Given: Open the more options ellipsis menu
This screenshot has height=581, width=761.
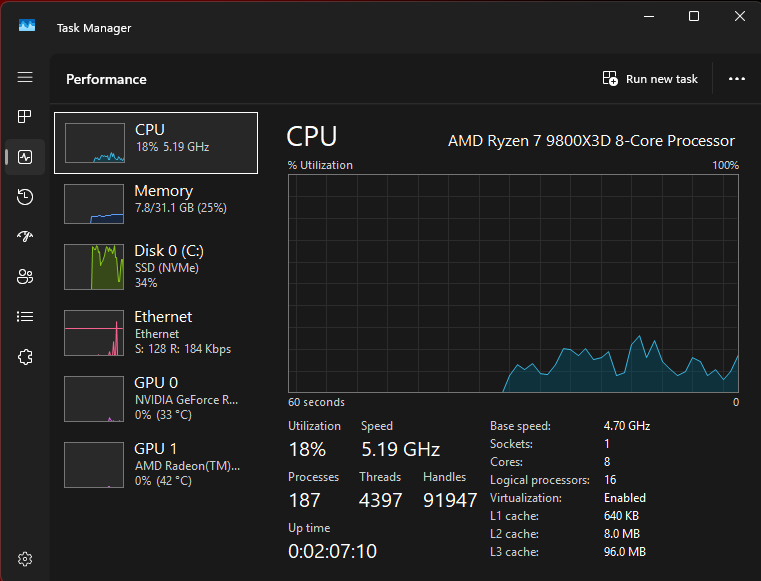Looking at the screenshot, I should point(736,79).
